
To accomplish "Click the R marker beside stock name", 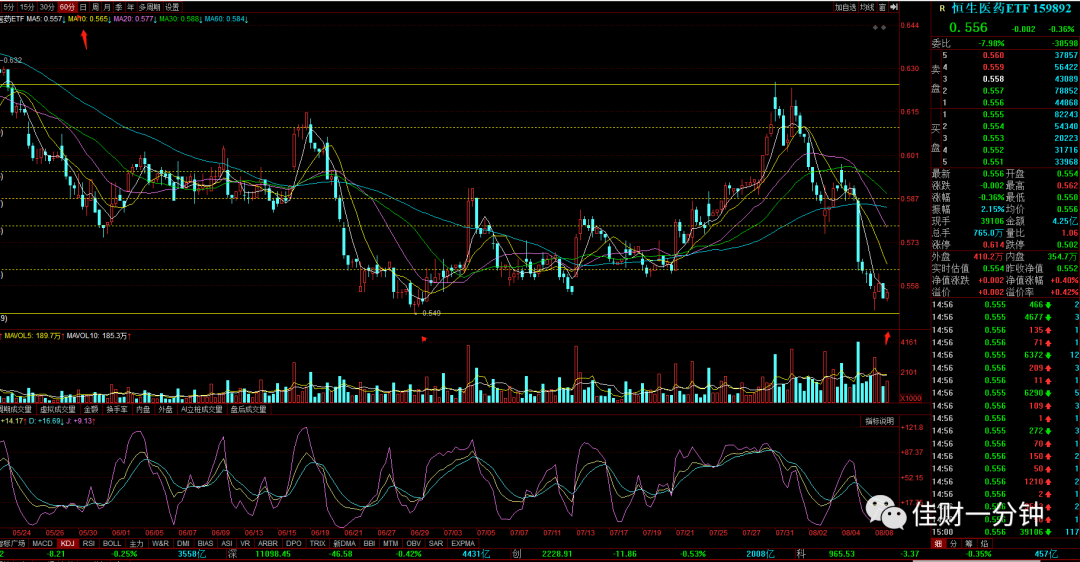I will tap(942, 9).
